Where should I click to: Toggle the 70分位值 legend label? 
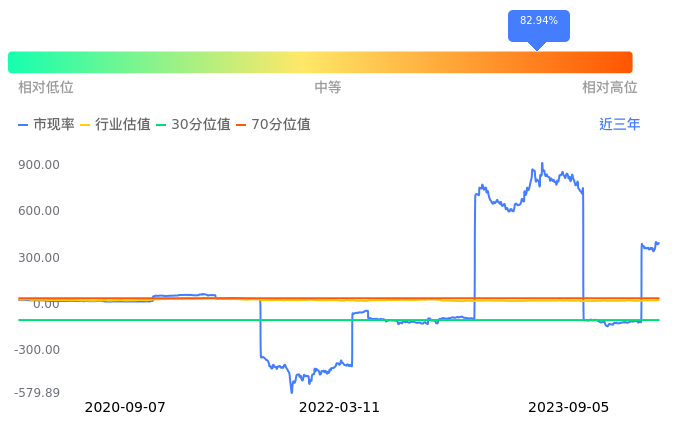point(281,125)
